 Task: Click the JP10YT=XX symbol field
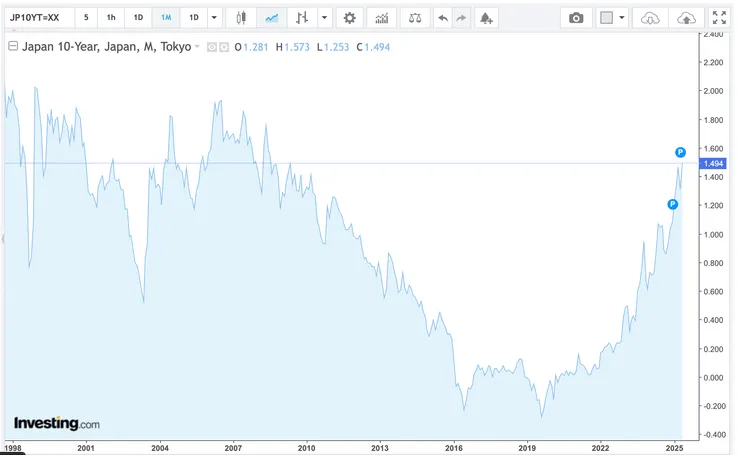point(40,18)
